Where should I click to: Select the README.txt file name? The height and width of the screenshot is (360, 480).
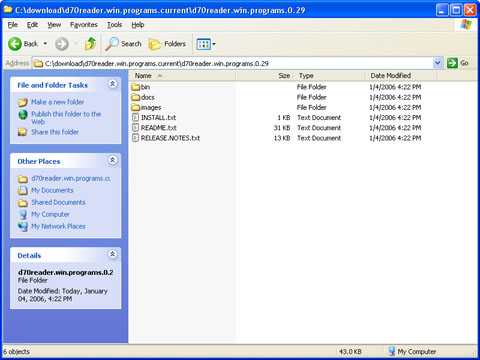point(159,128)
